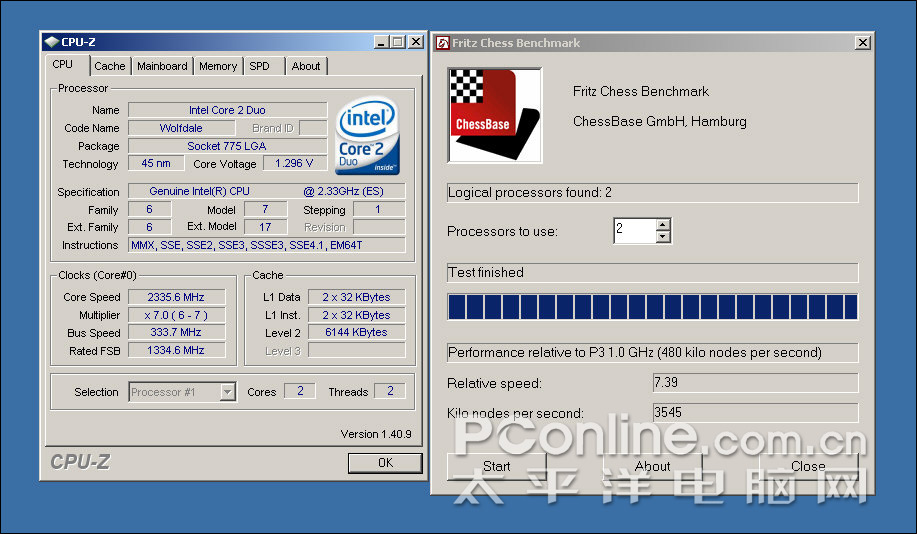917x534 pixels.
Task: Click the 'Performance relative to P3 1.0 GHz' field
Action: tap(653, 353)
